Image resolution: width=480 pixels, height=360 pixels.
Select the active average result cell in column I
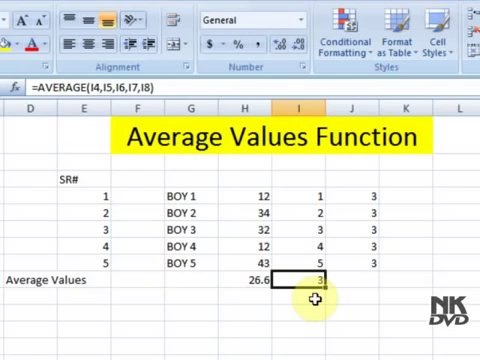(299, 279)
